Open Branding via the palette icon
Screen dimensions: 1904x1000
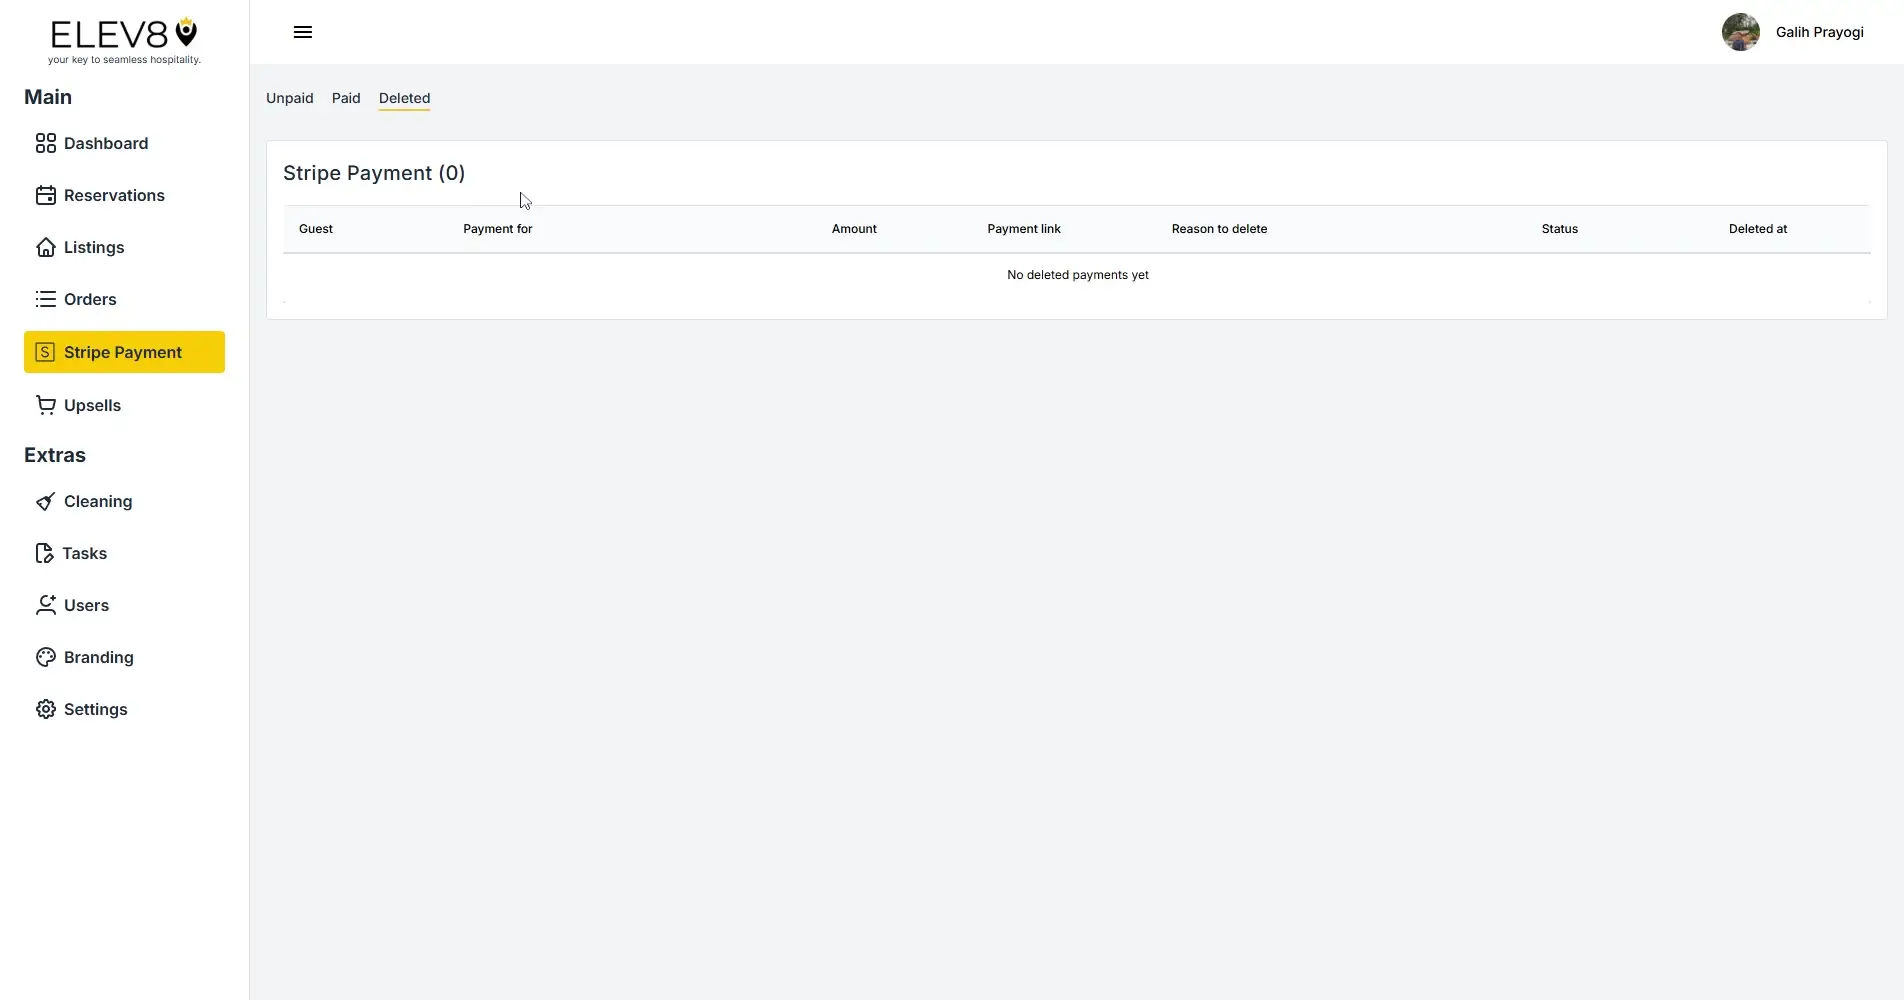click(x=46, y=657)
